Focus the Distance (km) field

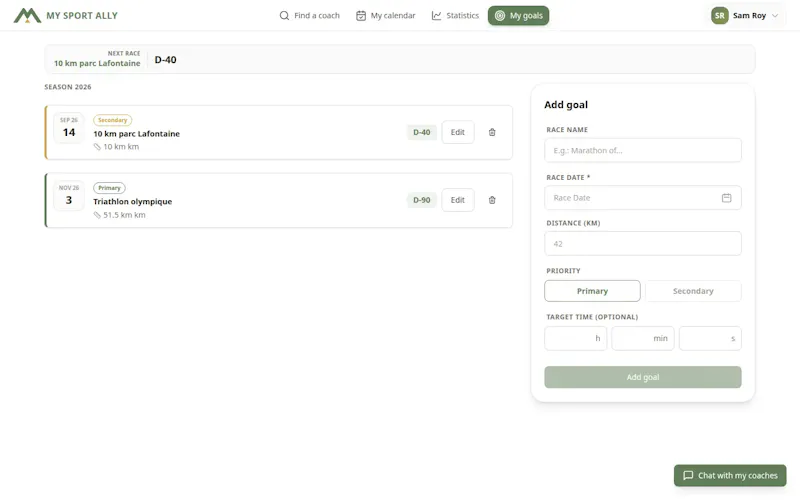(x=643, y=244)
